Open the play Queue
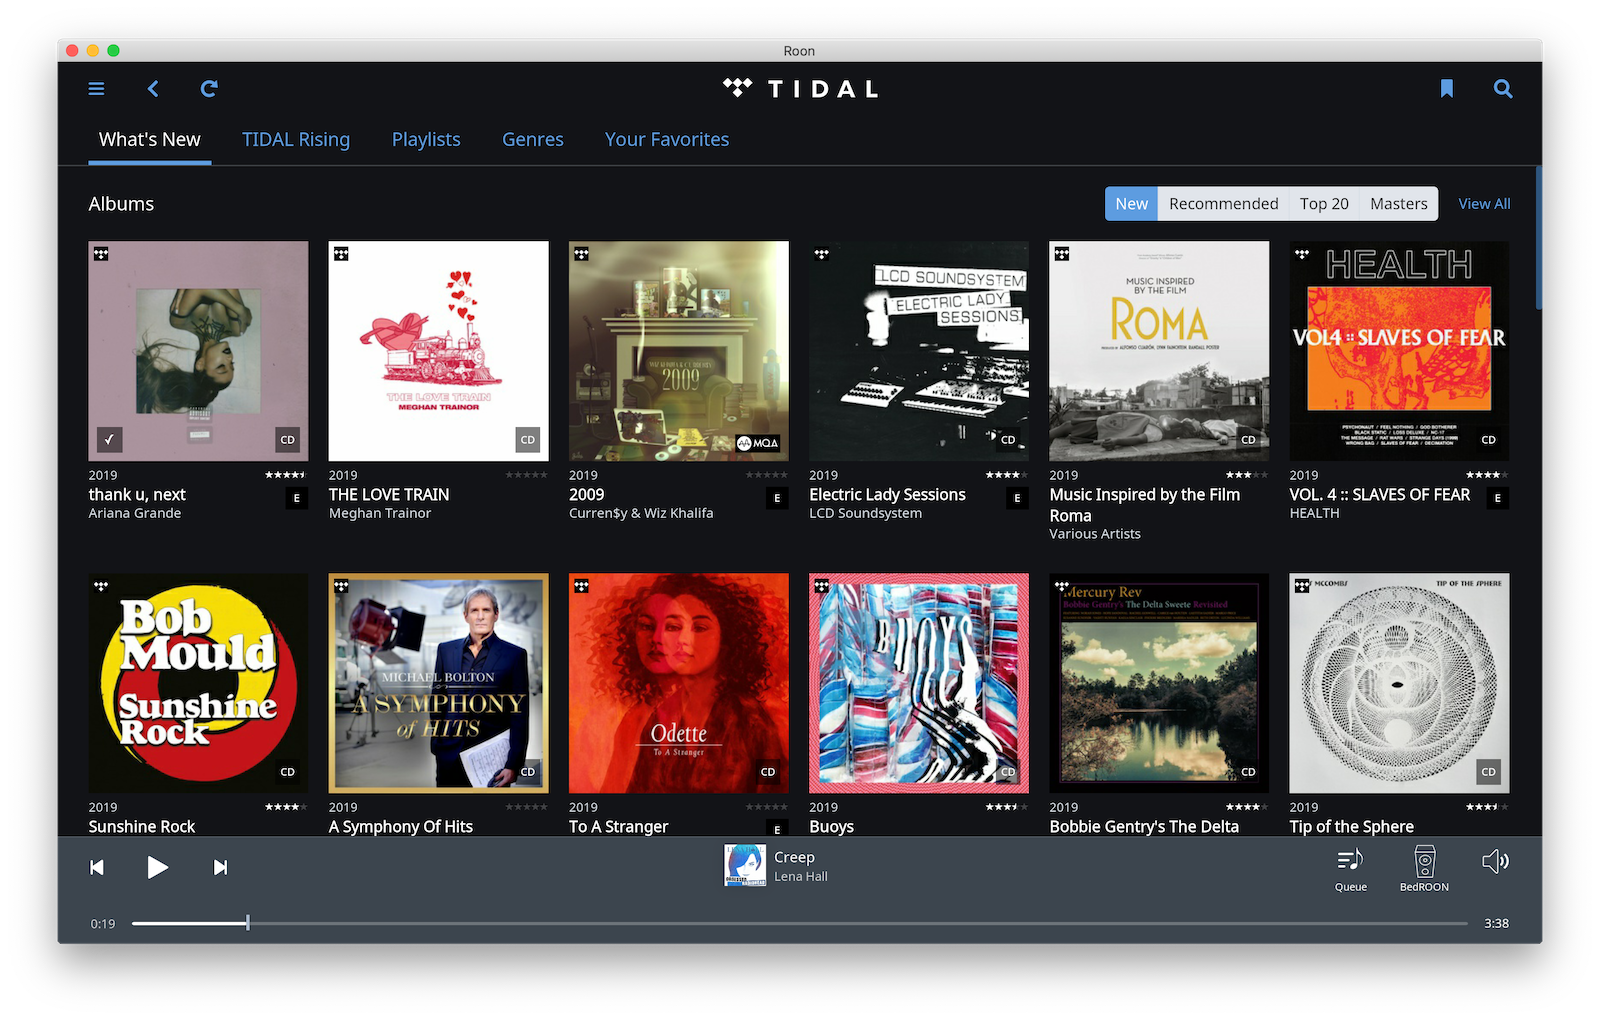The width and height of the screenshot is (1600, 1020). [x=1350, y=866]
